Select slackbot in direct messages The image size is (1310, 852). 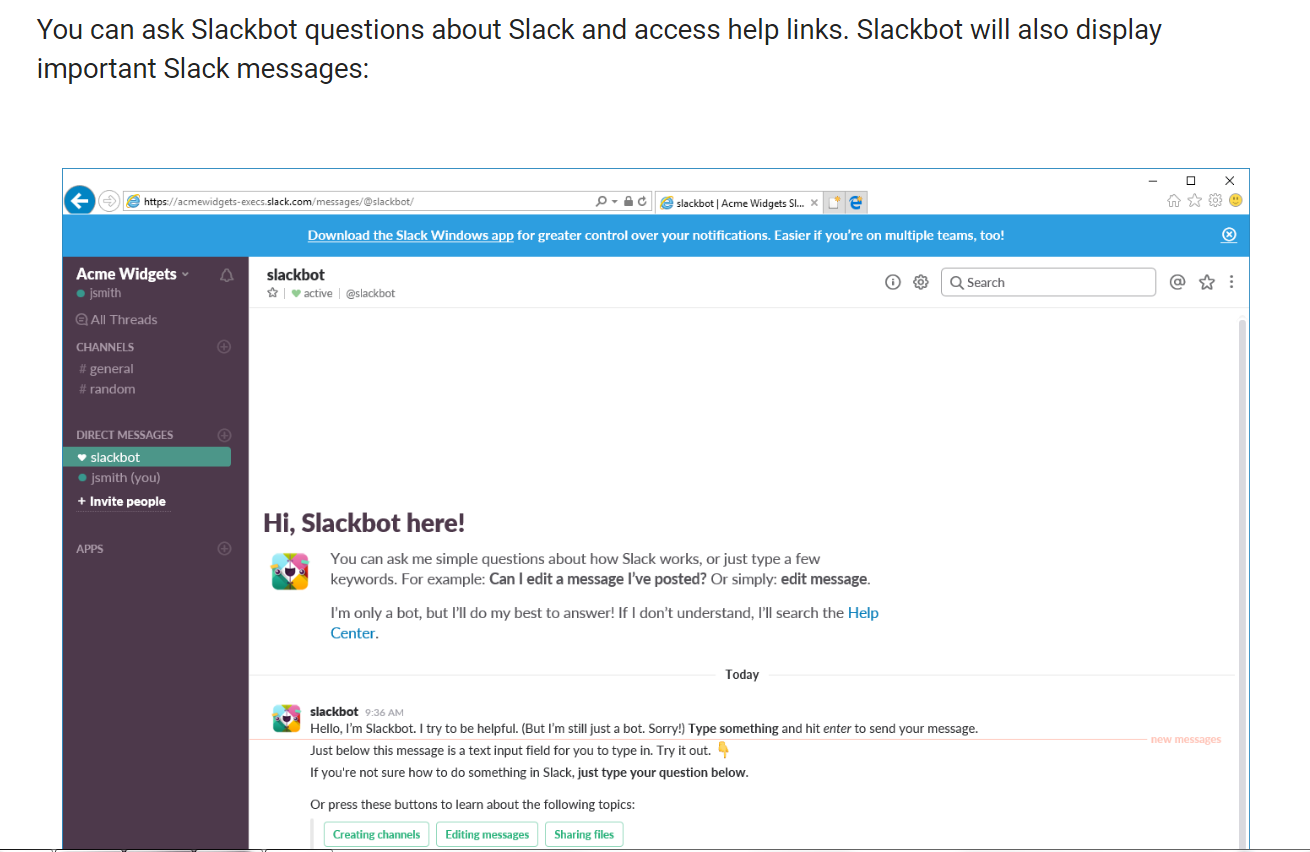(147, 457)
